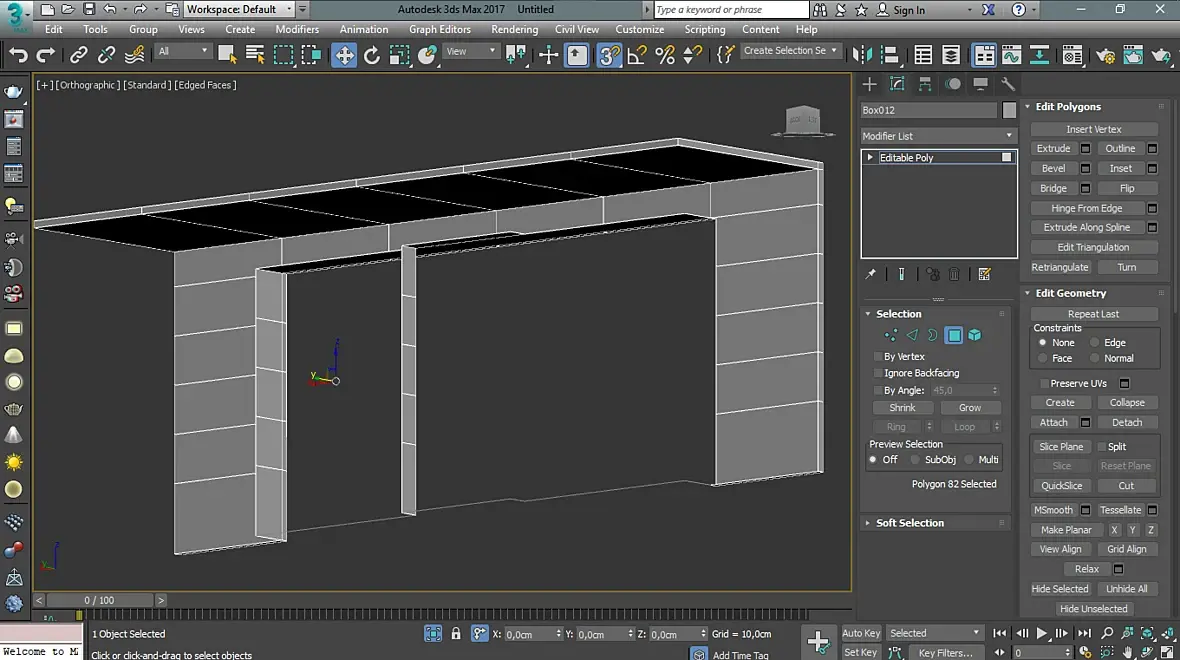Viewport: 1180px width, 660px height.
Task: Open the Hierarchy command panel tab
Action: (925, 84)
